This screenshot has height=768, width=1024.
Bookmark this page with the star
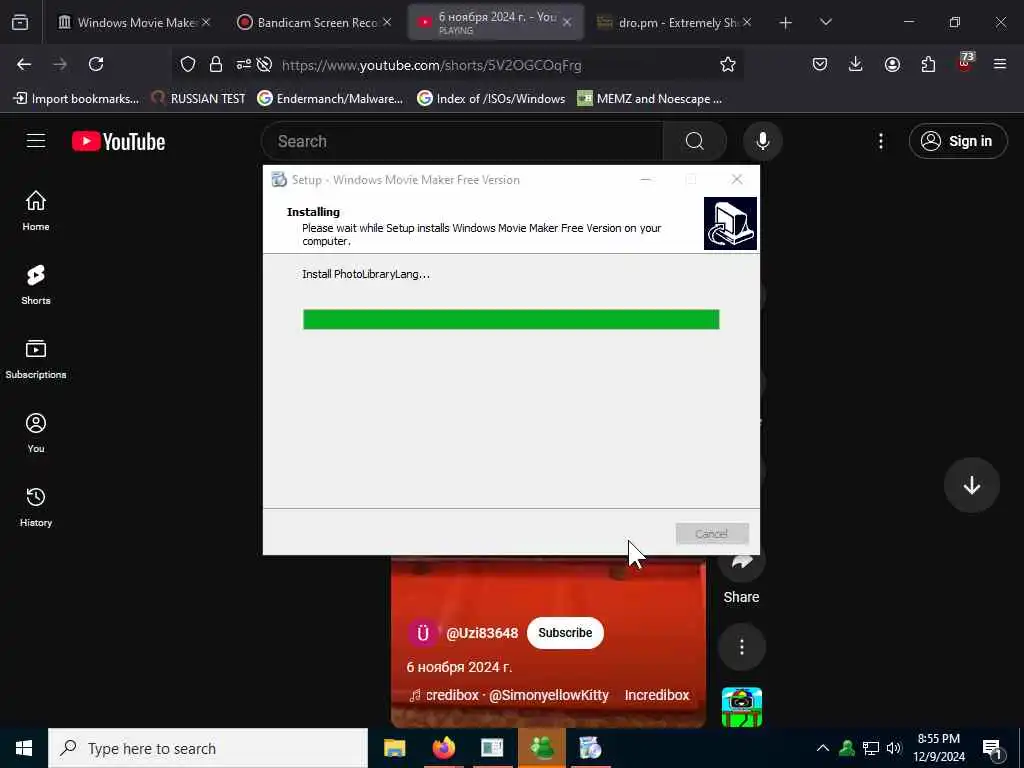pyautogui.click(x=728, y=64)
